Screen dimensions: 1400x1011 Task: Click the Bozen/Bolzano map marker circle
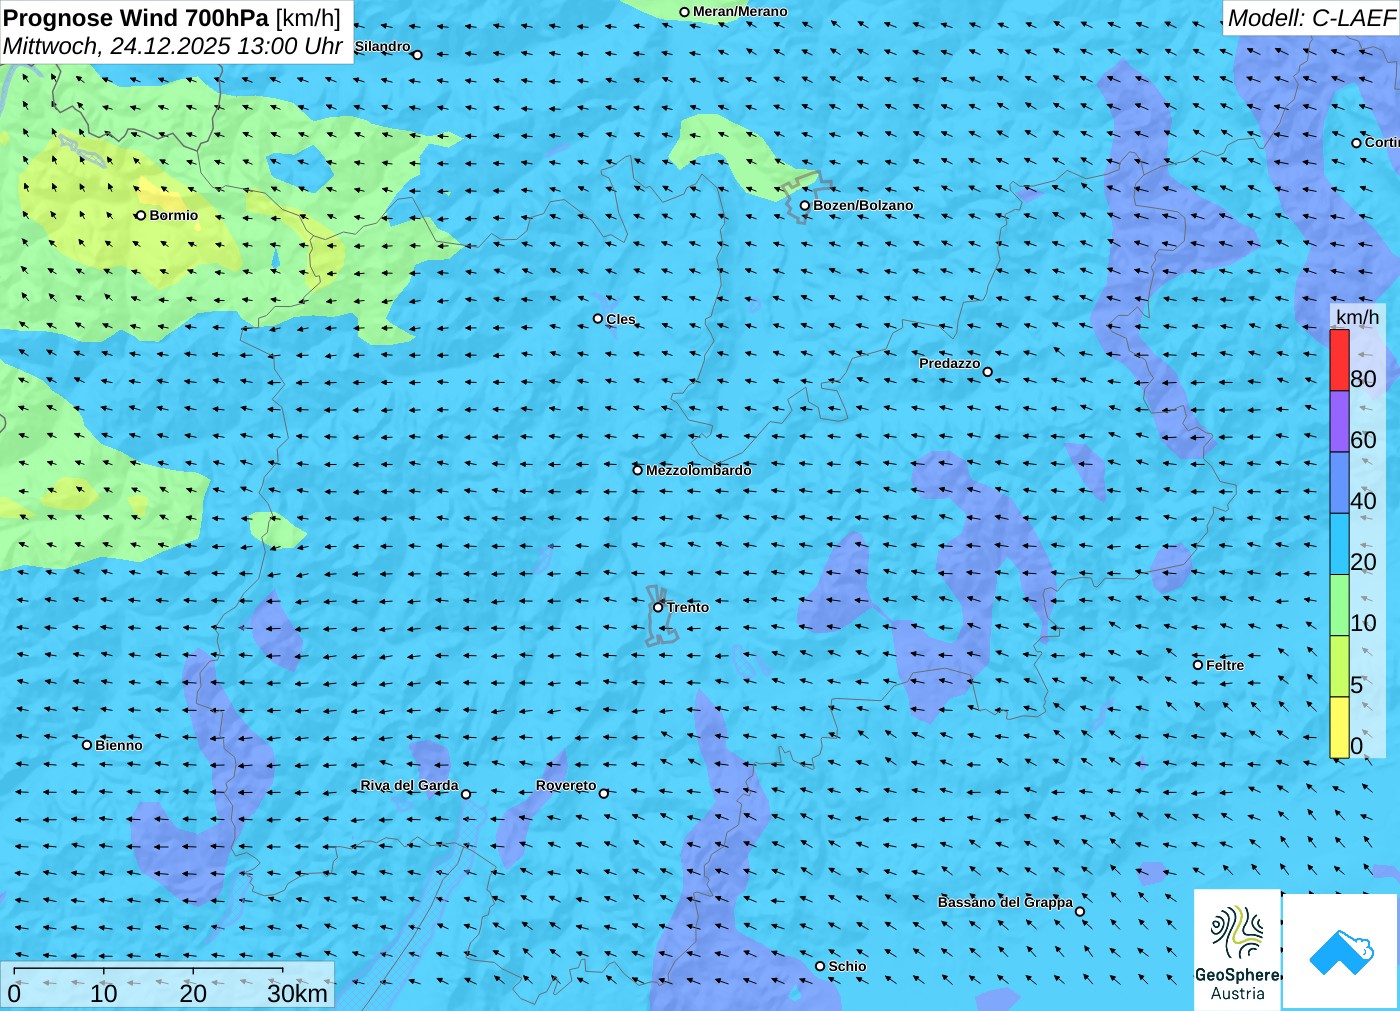pos(804,205)
